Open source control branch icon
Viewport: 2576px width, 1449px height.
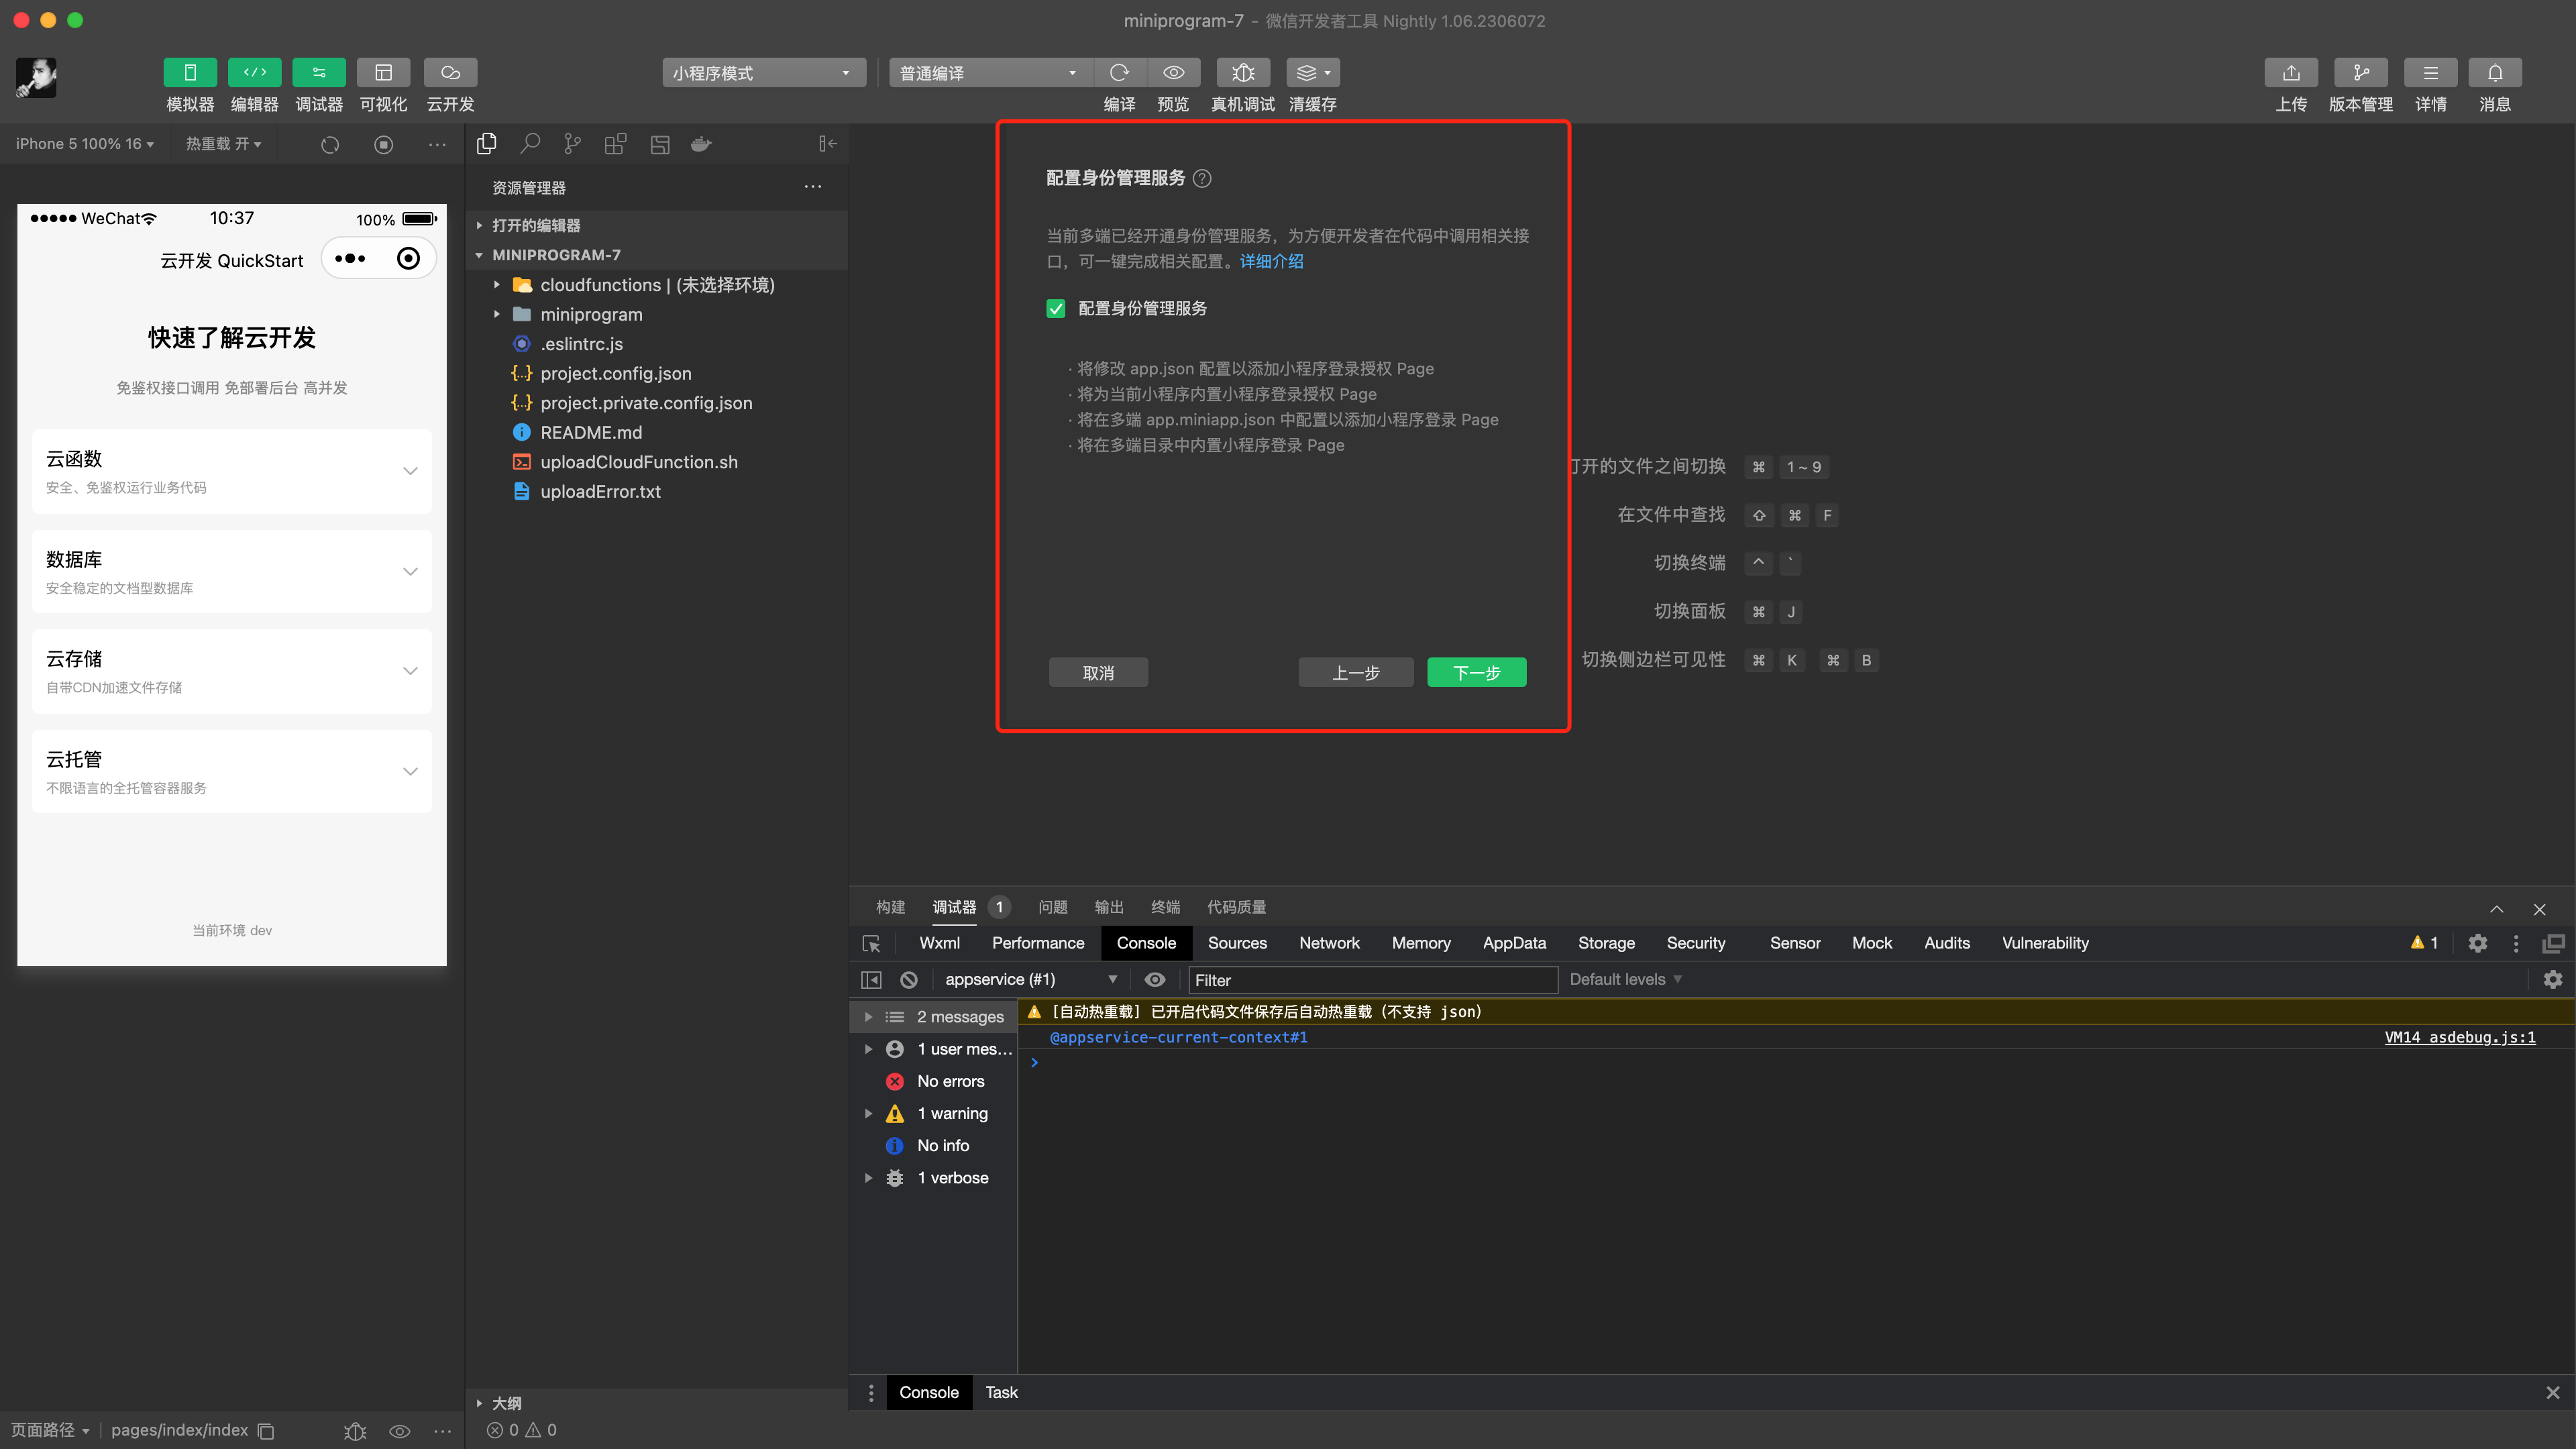(572, 144)
